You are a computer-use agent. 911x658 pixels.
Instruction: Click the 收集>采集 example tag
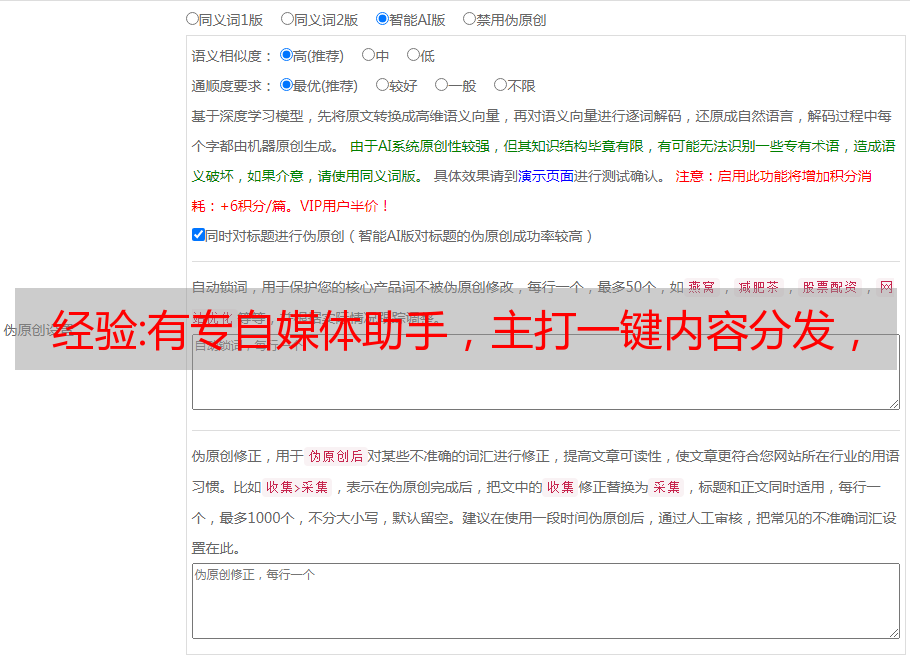tap(297, 487)
